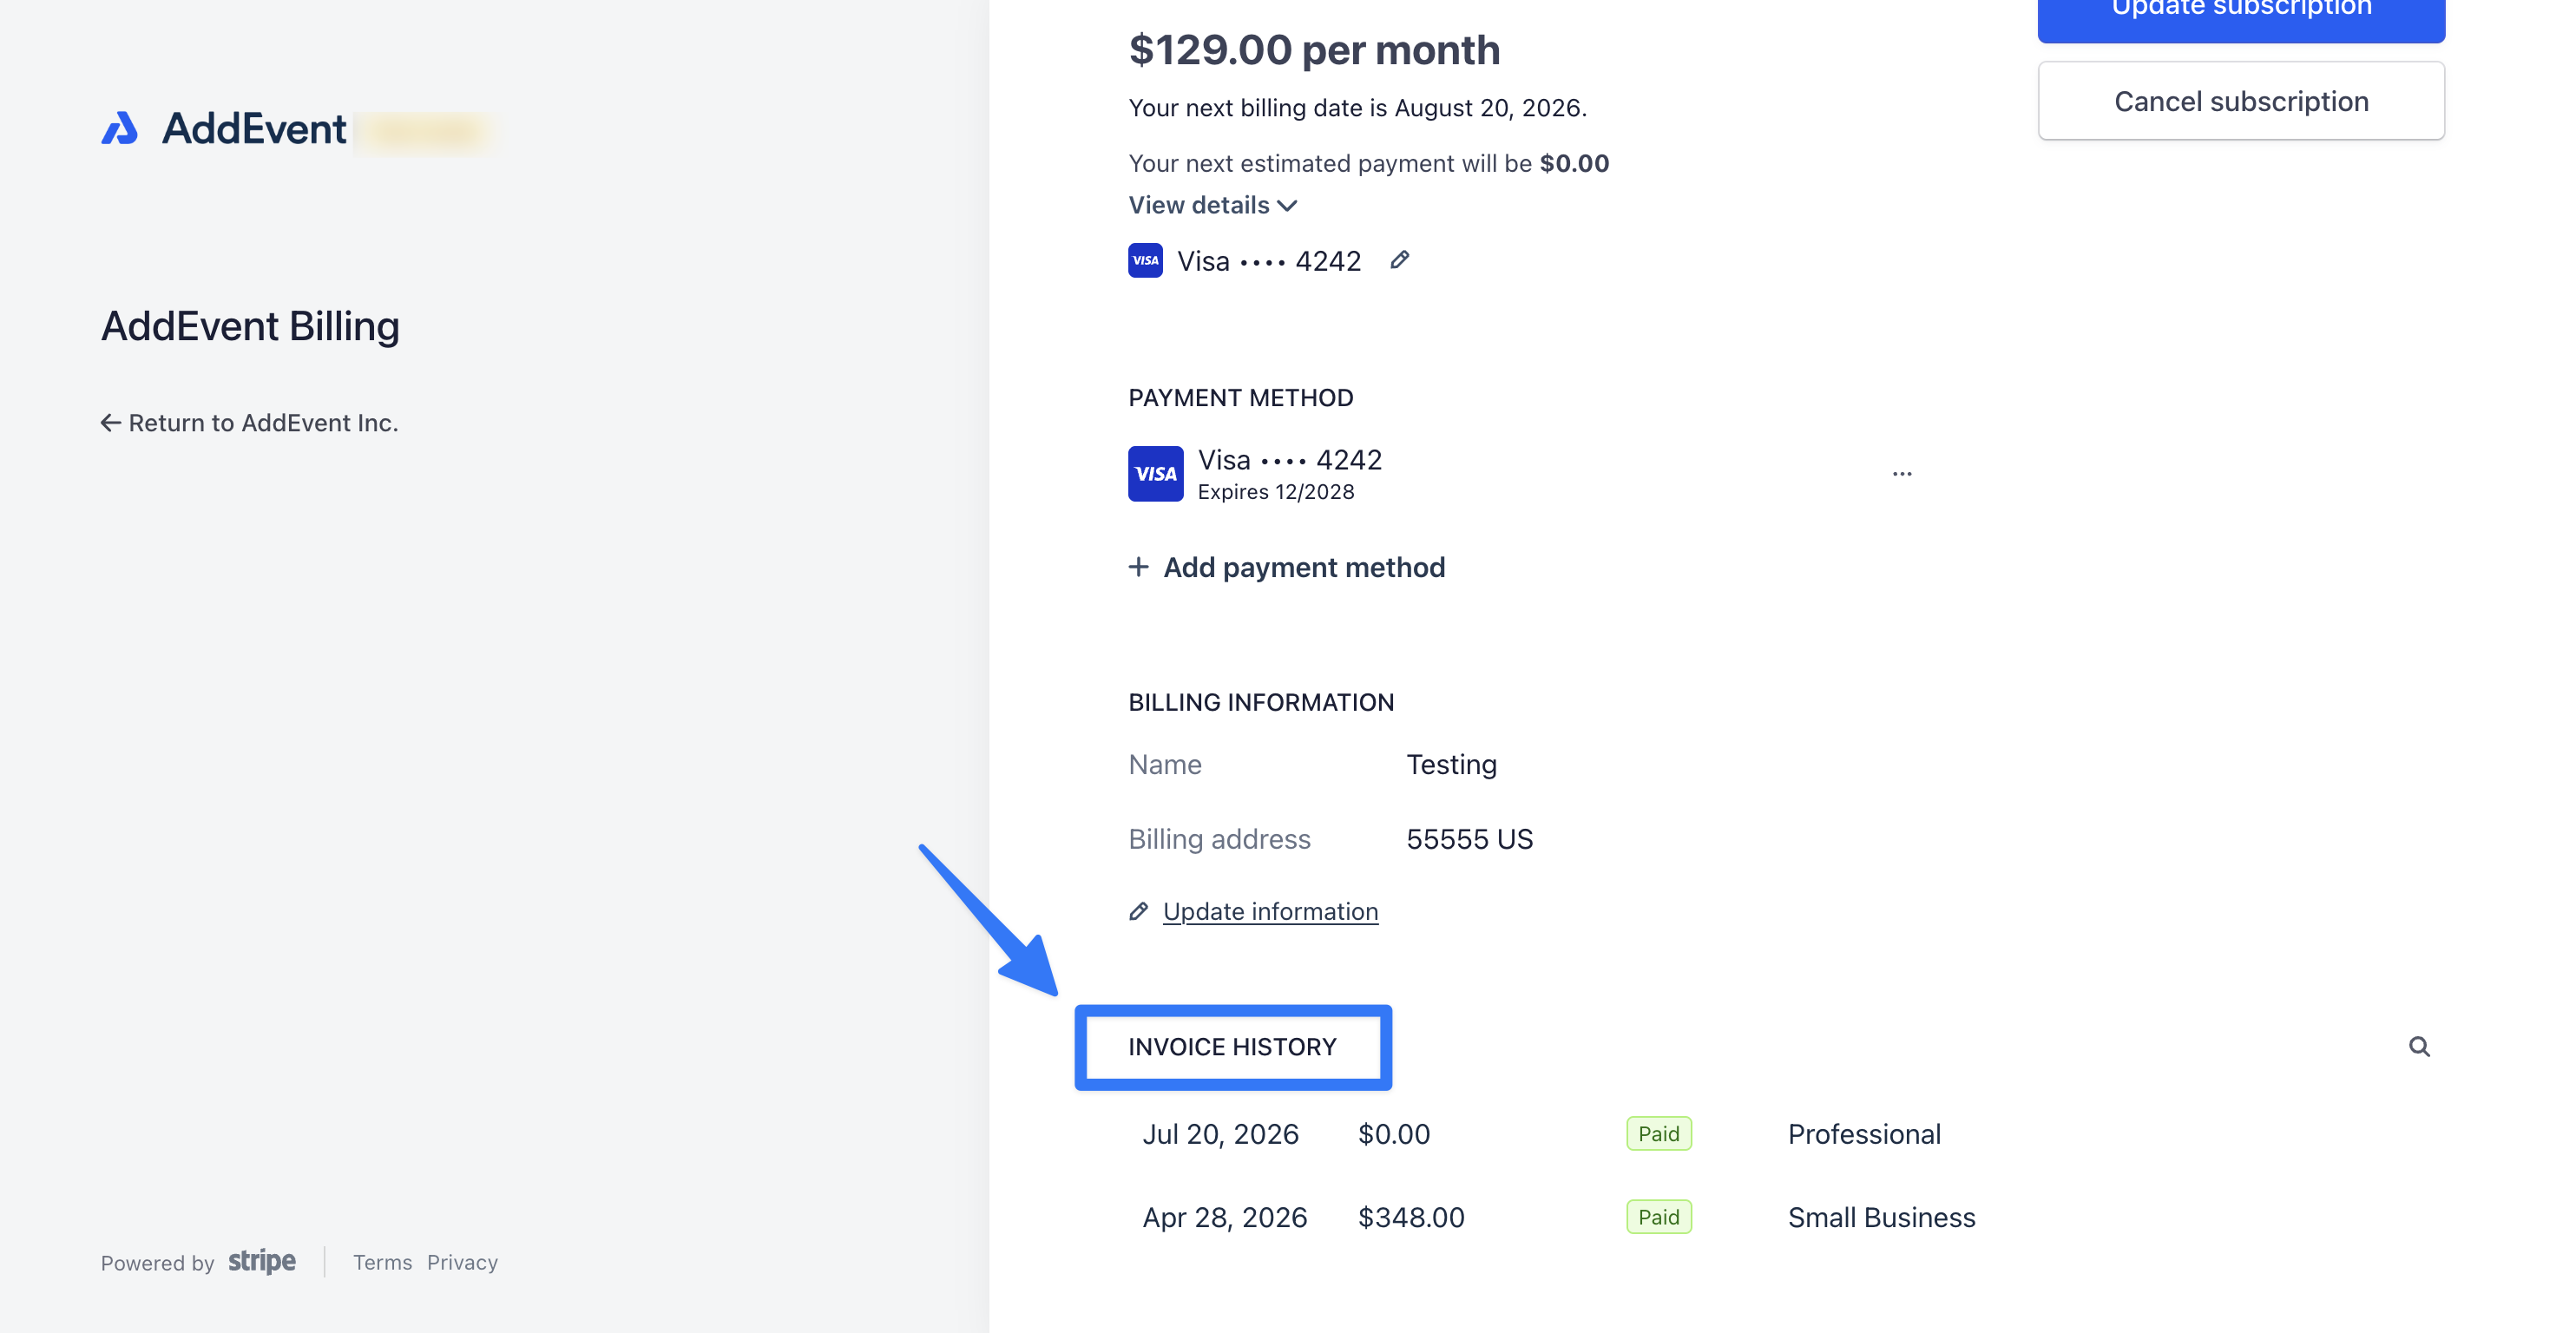
Task: Open the Terms link in footer
Action: click(382, 1262)
